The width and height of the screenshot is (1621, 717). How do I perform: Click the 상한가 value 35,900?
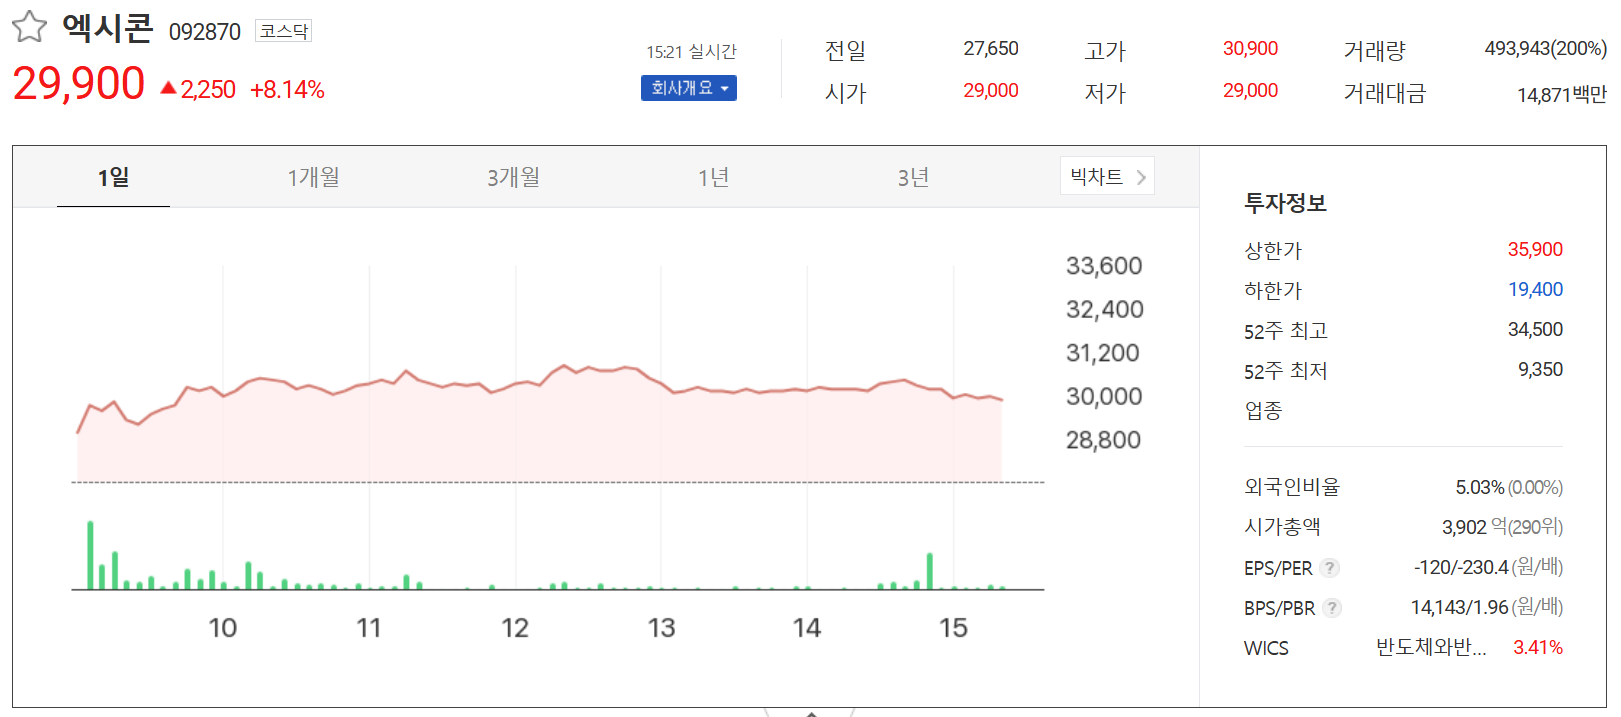[1535, 249]
